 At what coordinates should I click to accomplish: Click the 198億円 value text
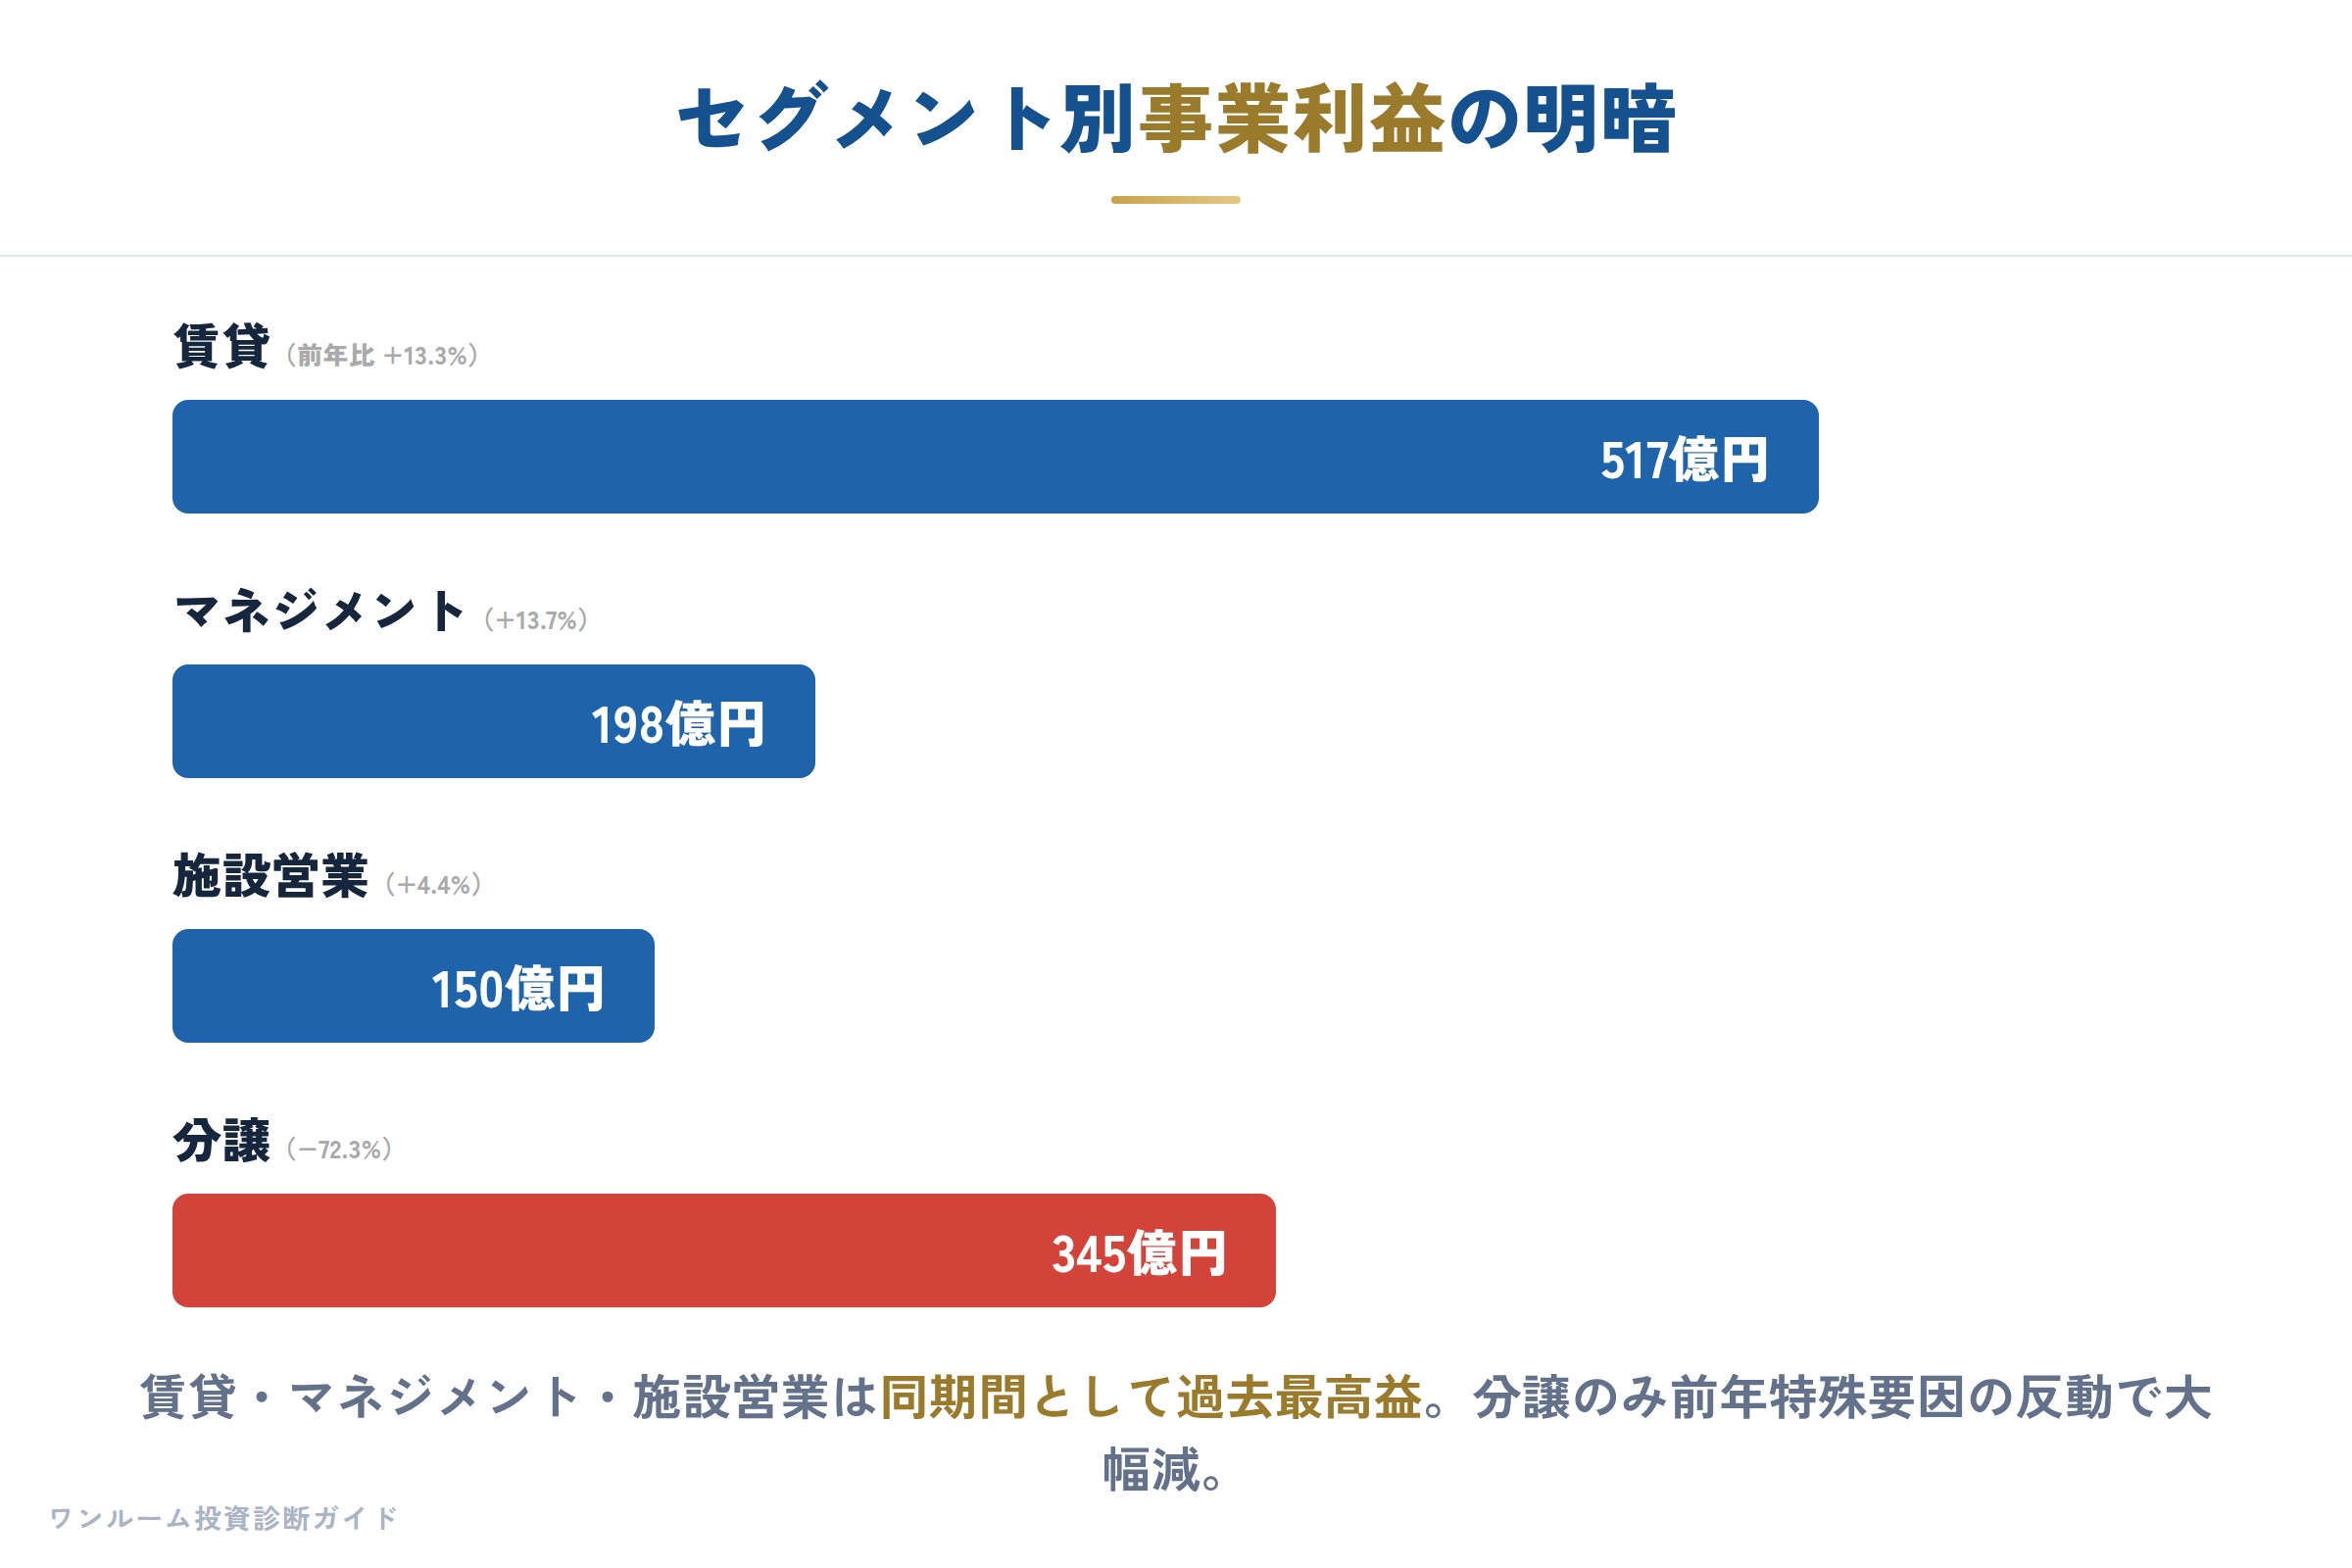pos(678,725)
